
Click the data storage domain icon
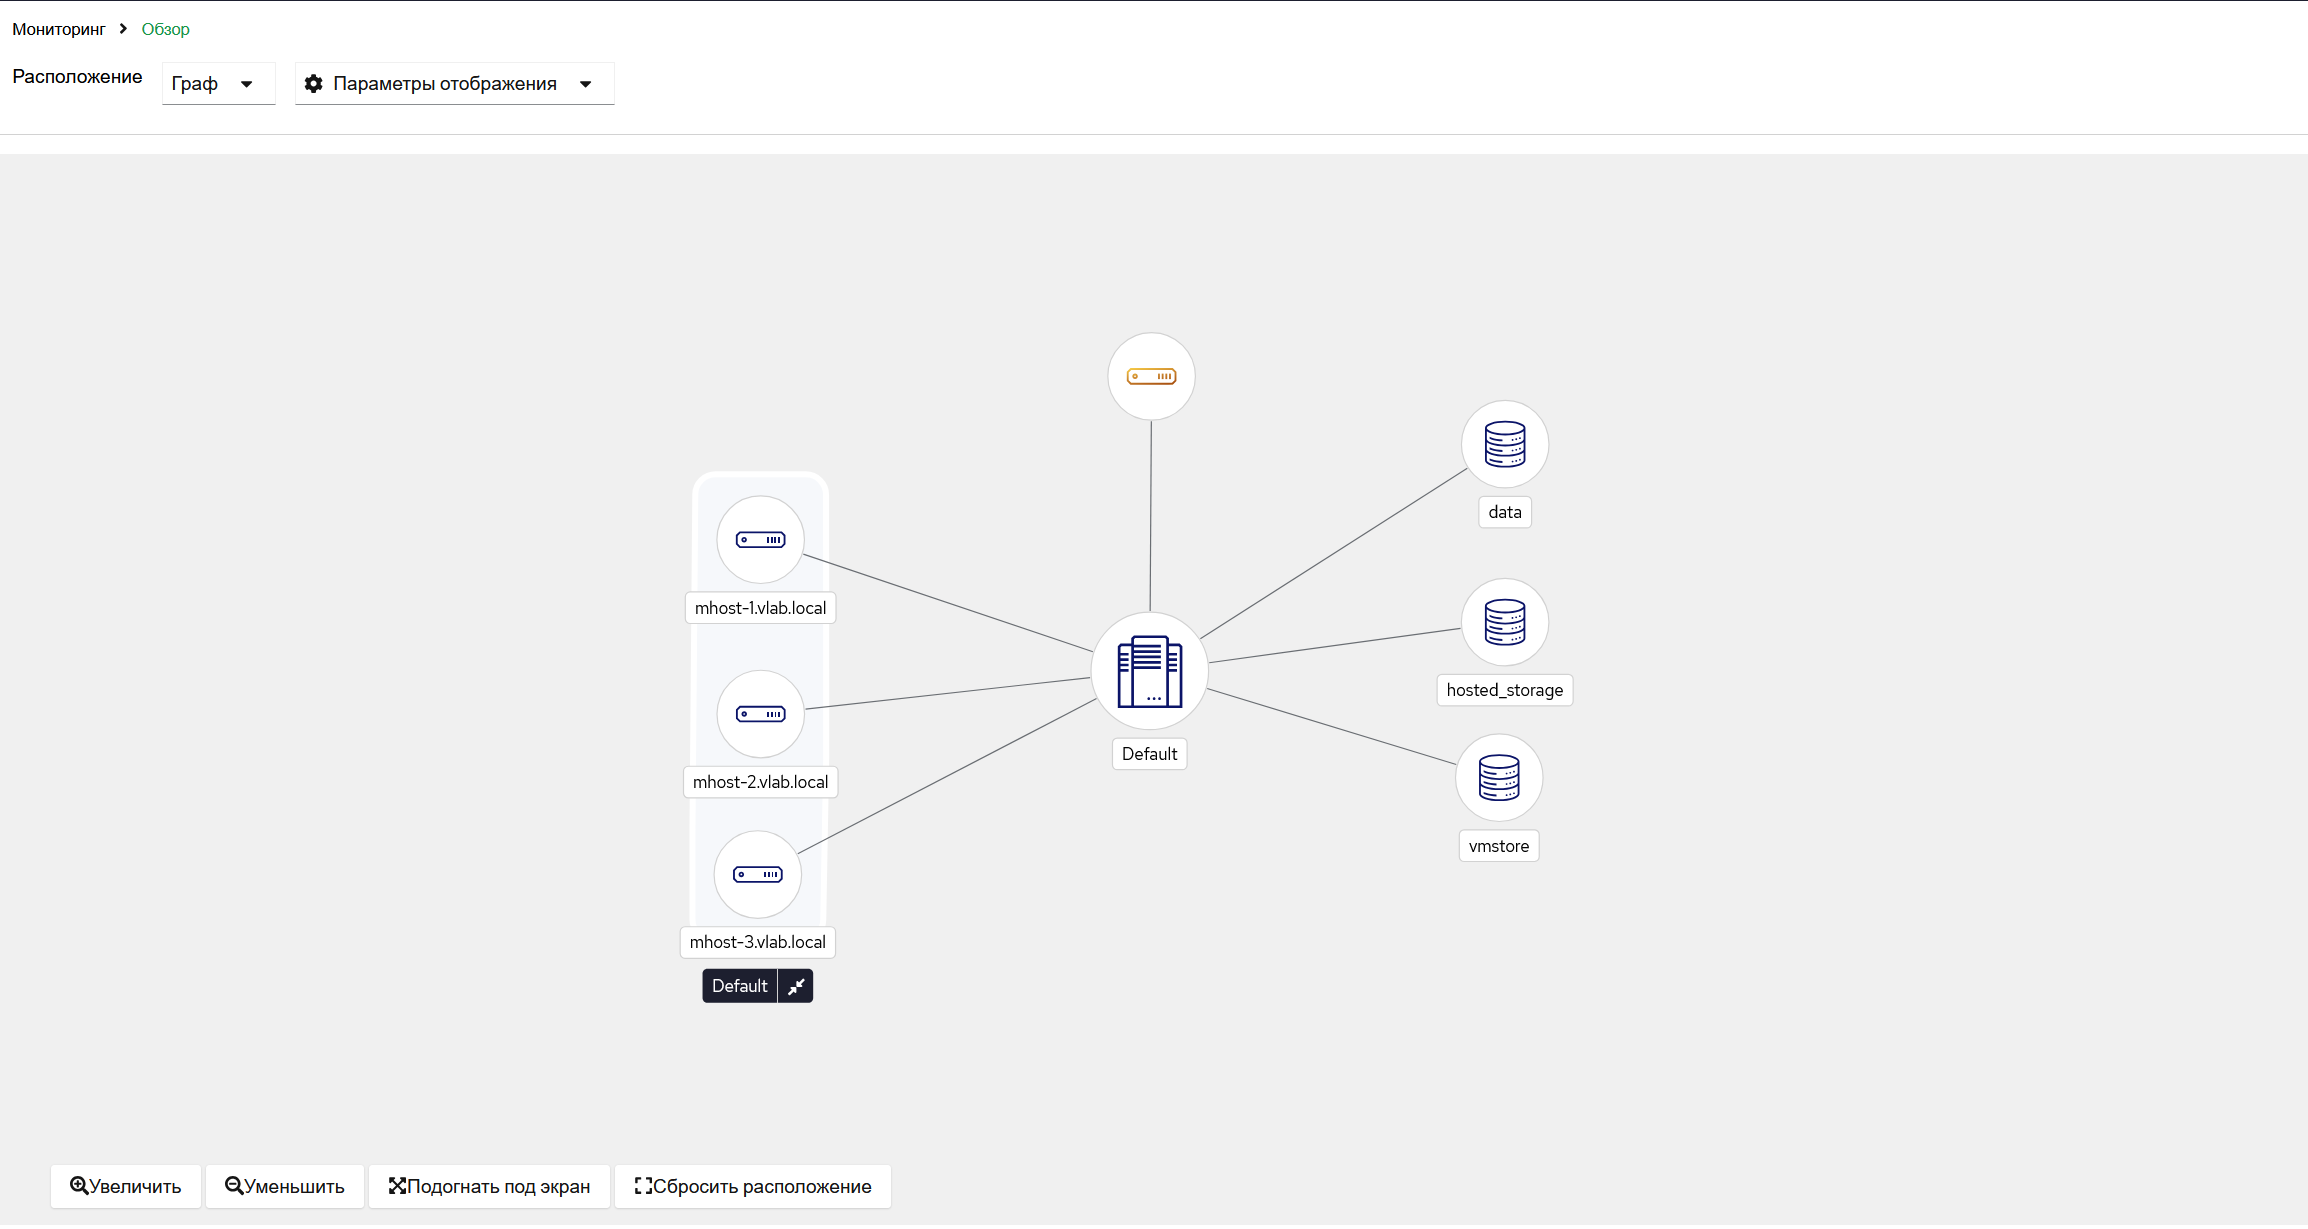(1505, 444)
